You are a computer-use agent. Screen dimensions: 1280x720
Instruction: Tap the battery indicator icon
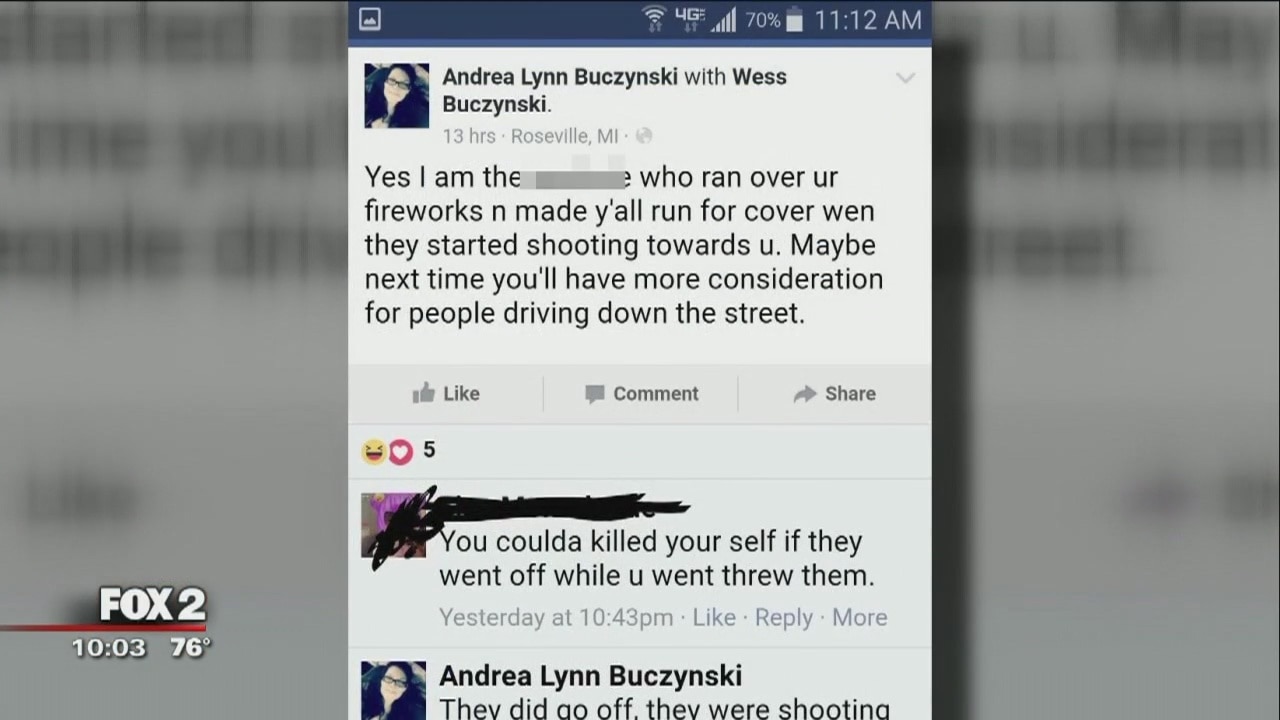[x=794, y=20]
